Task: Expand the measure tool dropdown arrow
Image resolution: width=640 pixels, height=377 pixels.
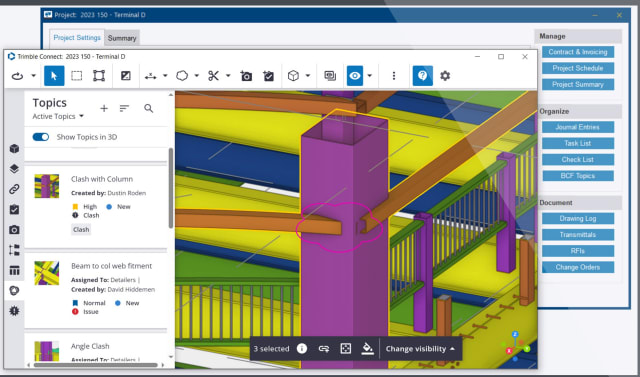Action: (165, 76)
